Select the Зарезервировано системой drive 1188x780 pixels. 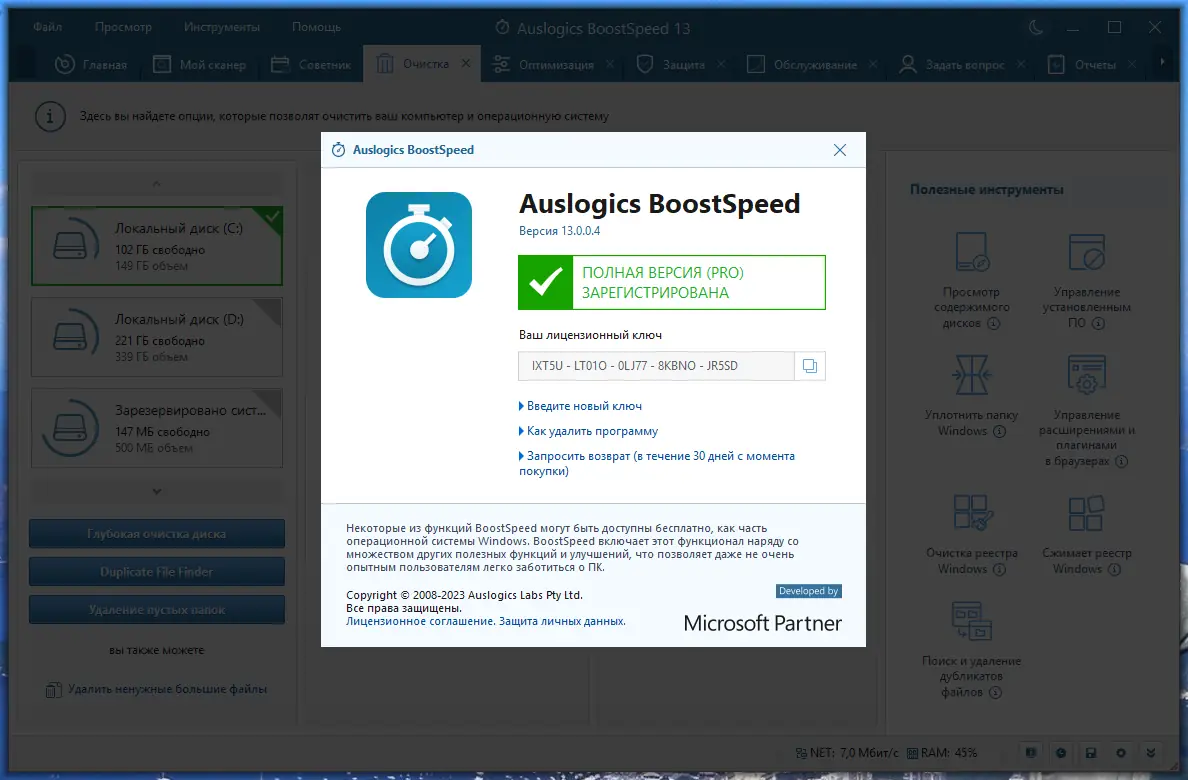click(x=157, y=428)
